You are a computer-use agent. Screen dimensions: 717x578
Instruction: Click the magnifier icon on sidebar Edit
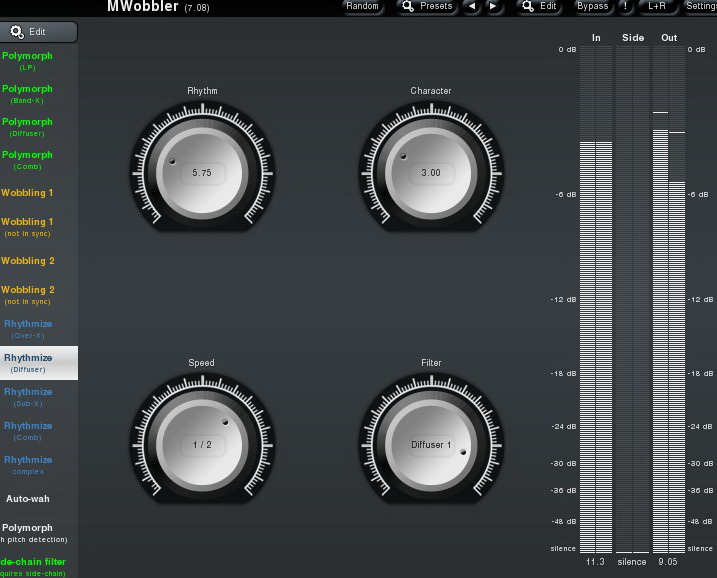17,32
